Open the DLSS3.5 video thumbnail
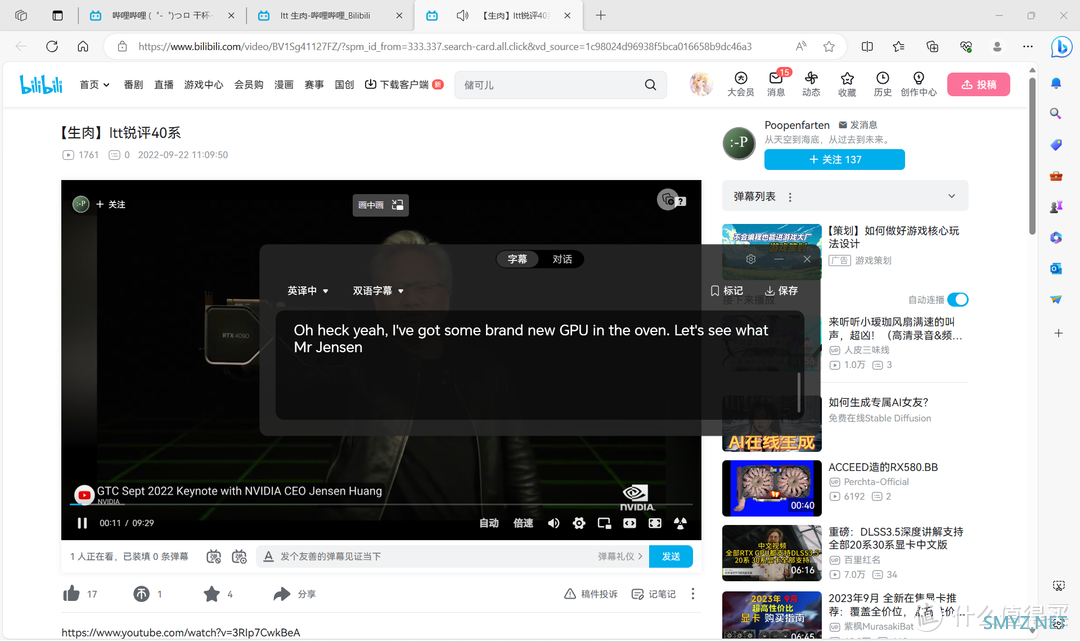 pyautogui.click(x=771, y=553)
